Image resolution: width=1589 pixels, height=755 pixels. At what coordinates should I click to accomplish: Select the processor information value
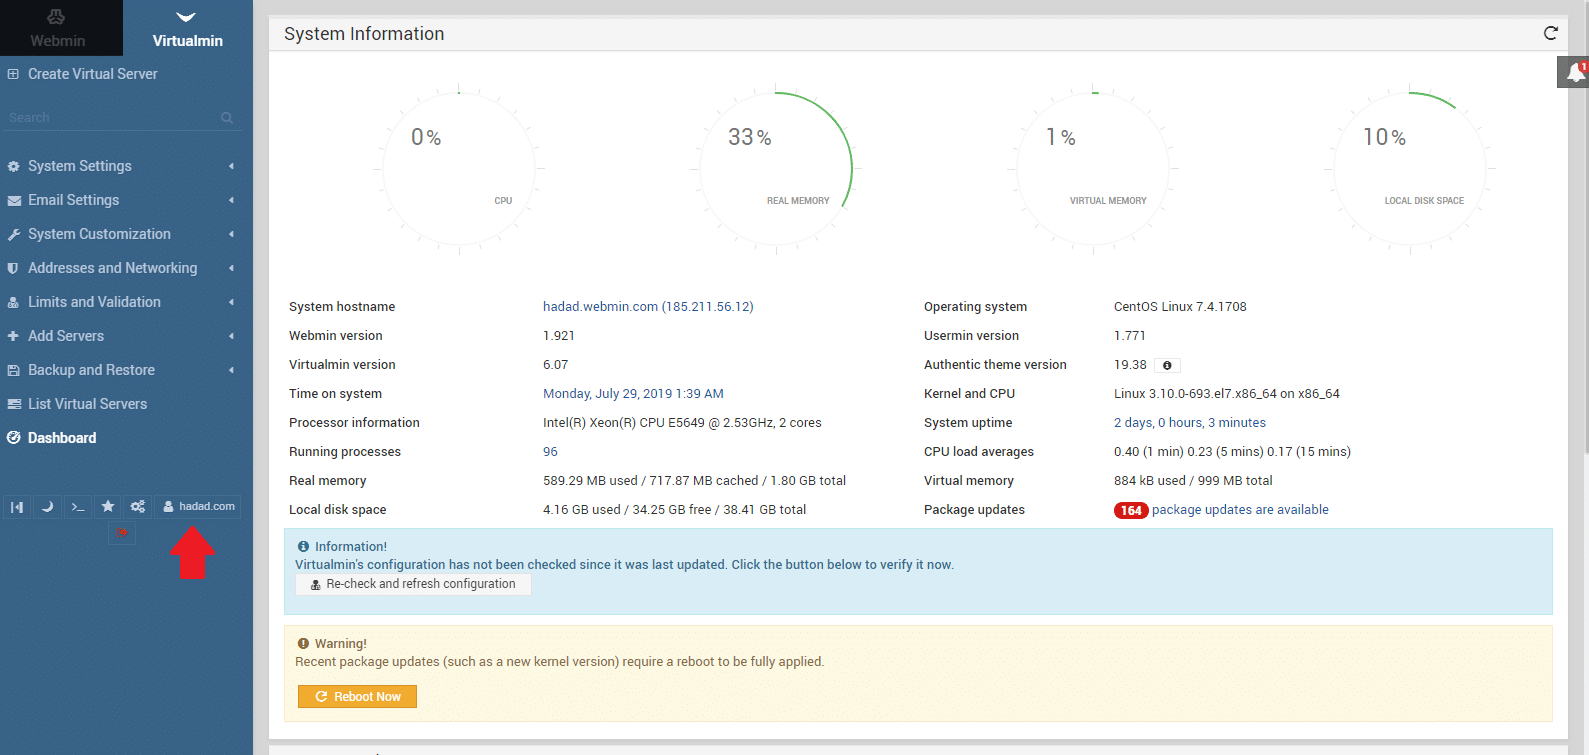tap(682, 423)
